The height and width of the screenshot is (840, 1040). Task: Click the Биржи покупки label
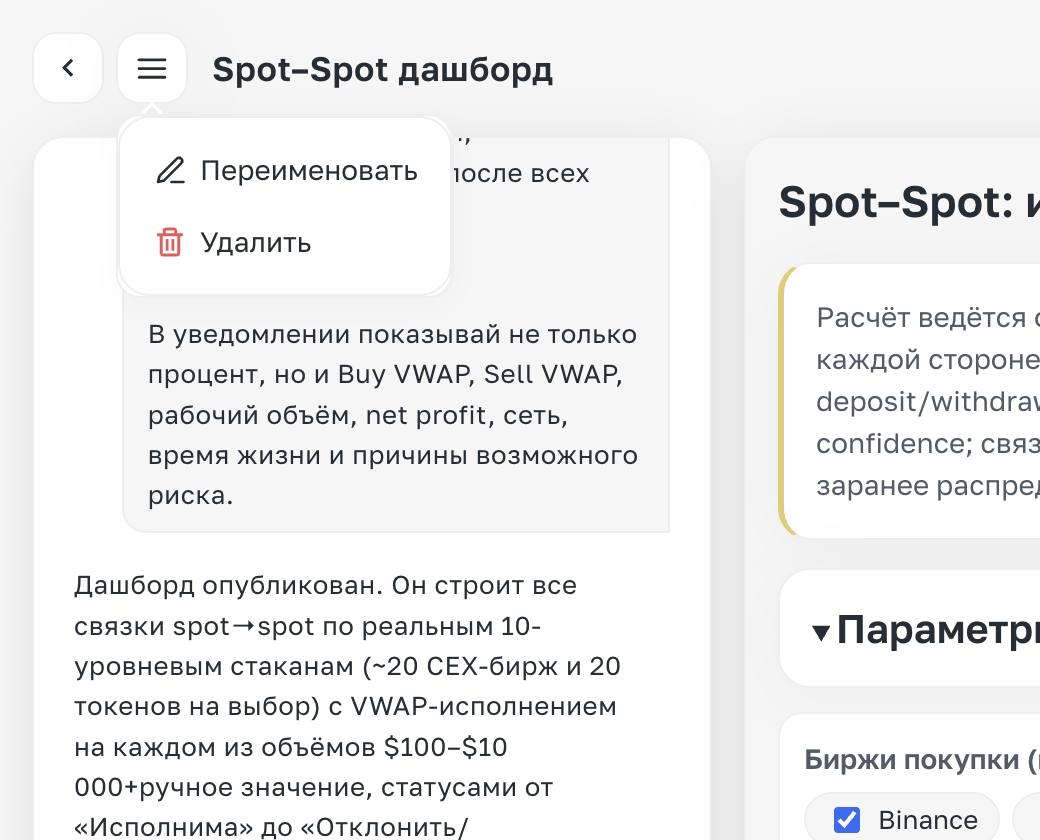click(921, 759)
